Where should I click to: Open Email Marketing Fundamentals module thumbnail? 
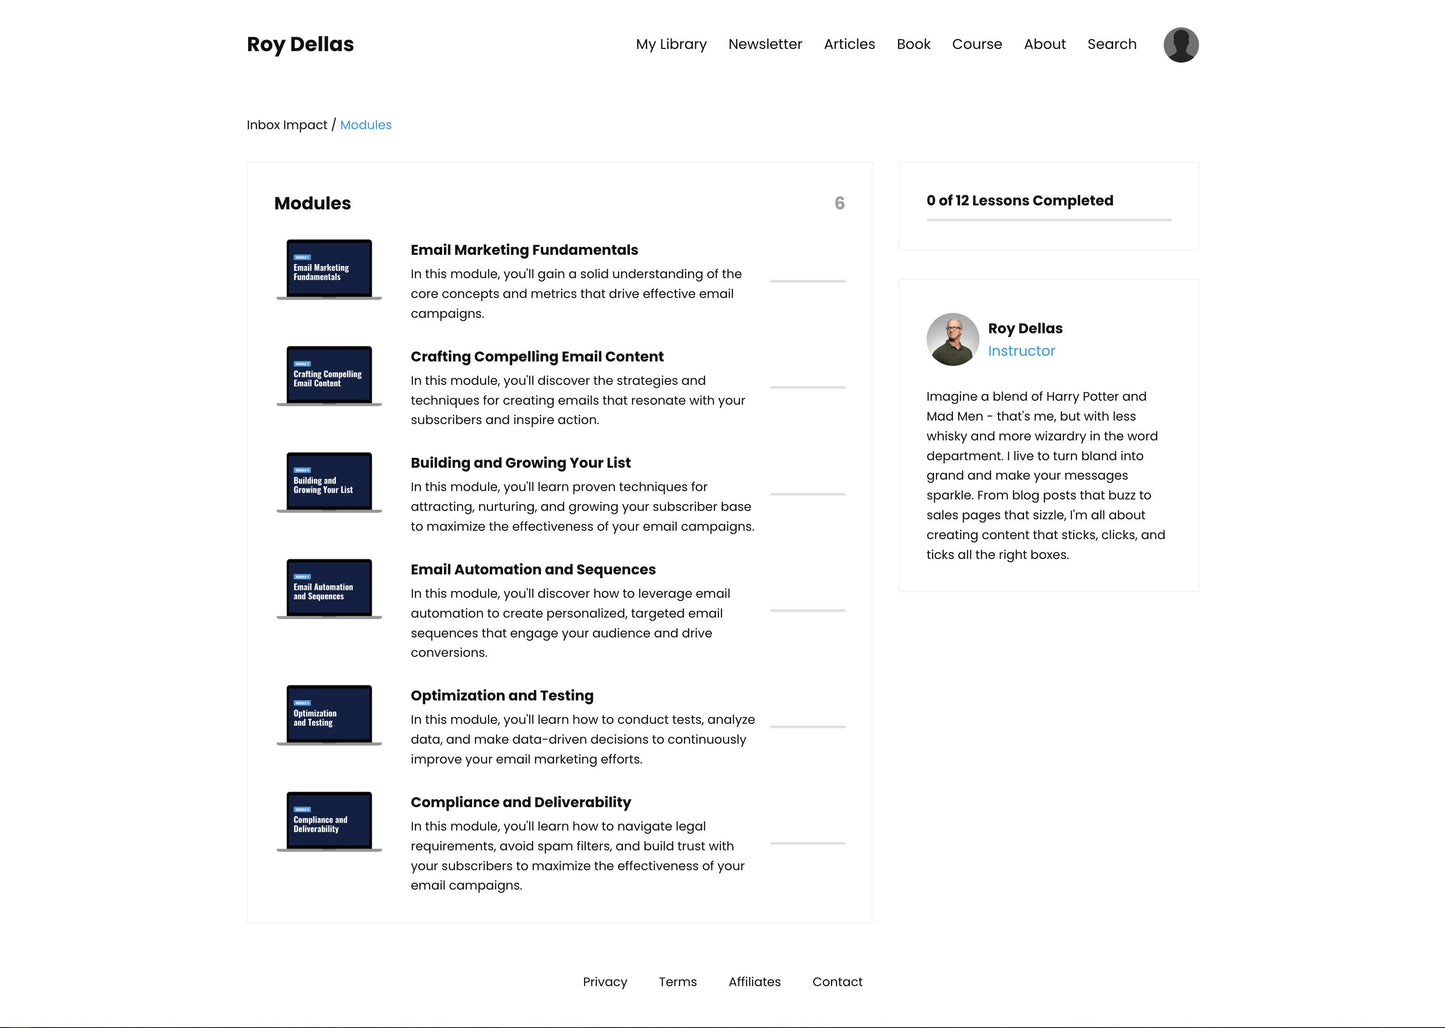[329, 269]
